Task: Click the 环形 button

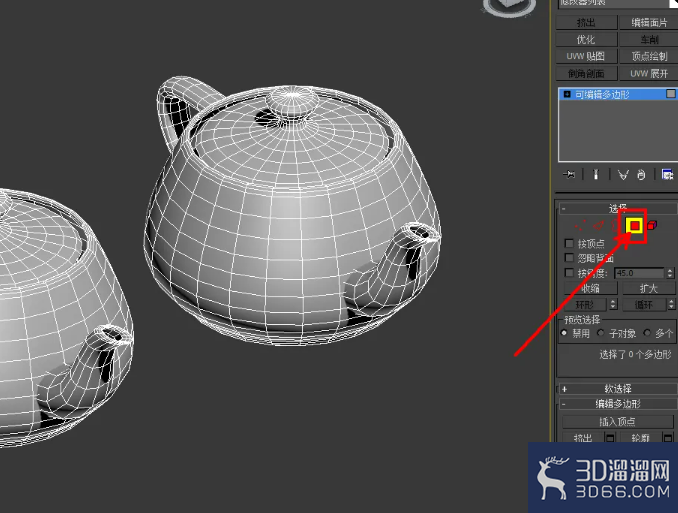Action: (x=586, y=305)
